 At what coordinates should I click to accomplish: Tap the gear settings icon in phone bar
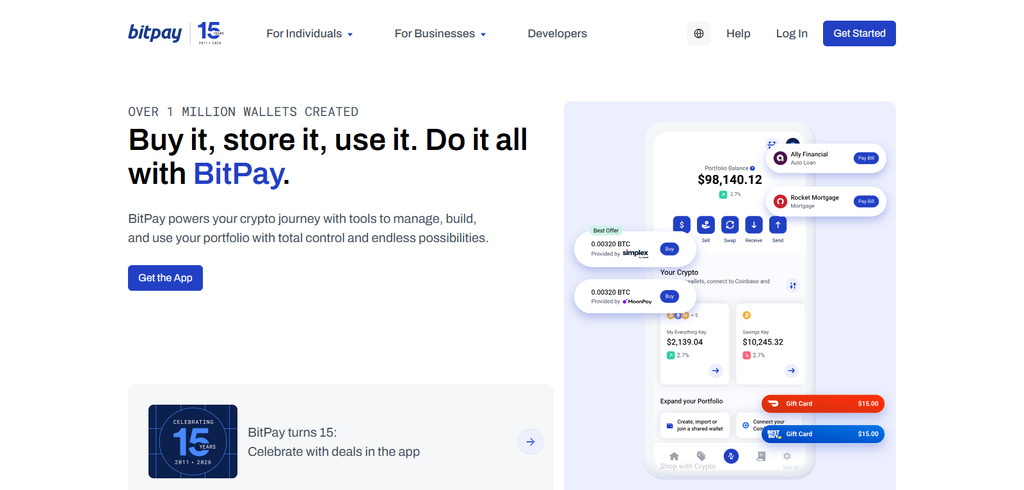pos(787,456)
